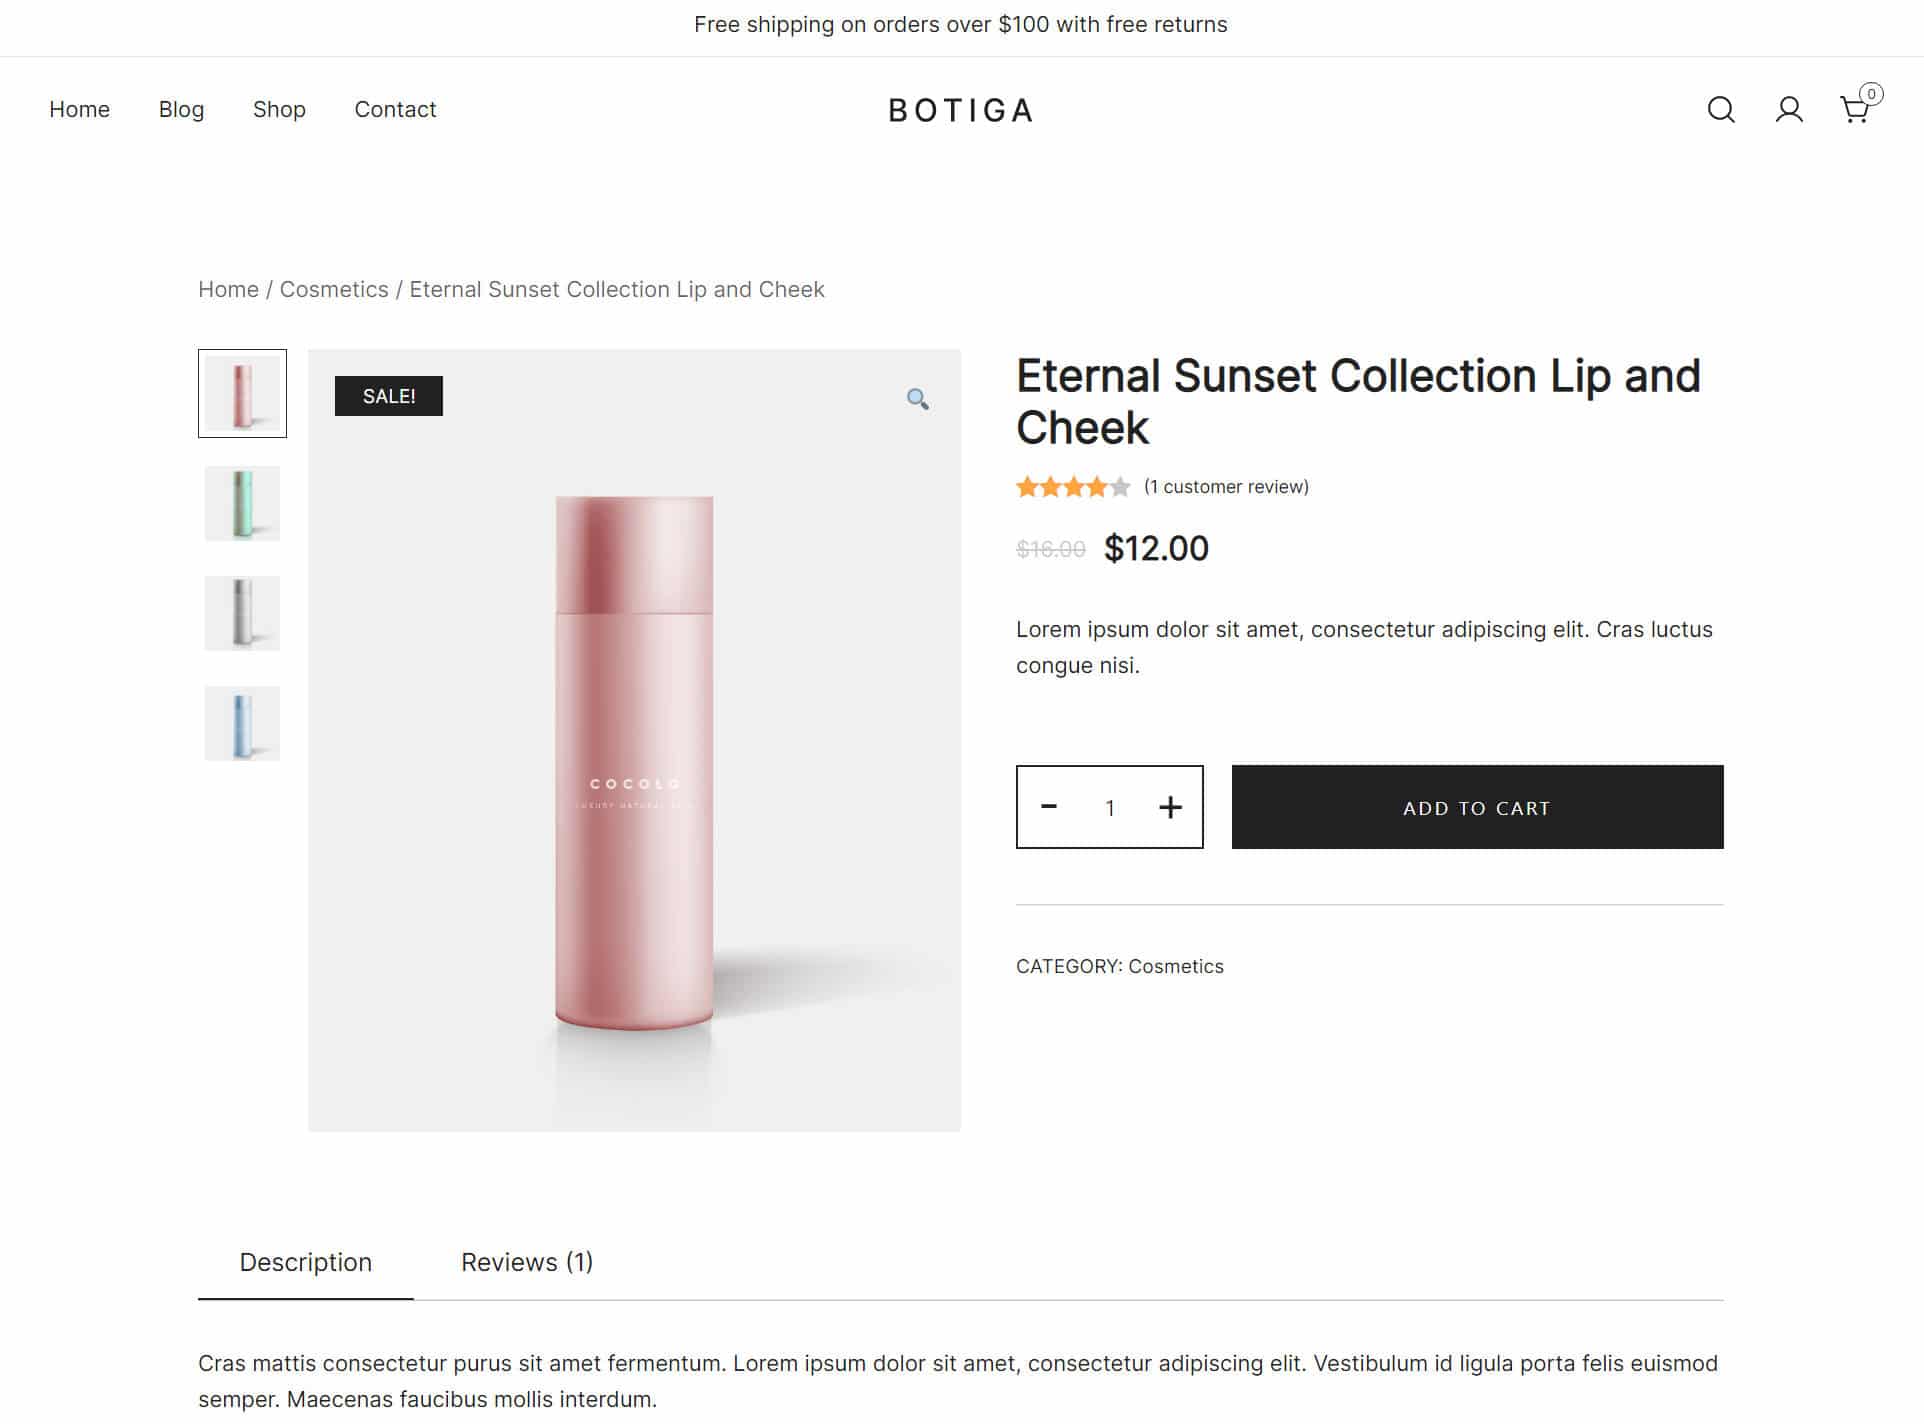Viewport: 1924px width, 1424px height.
Task: Open the Blog menu item
Action: point(181,109)
